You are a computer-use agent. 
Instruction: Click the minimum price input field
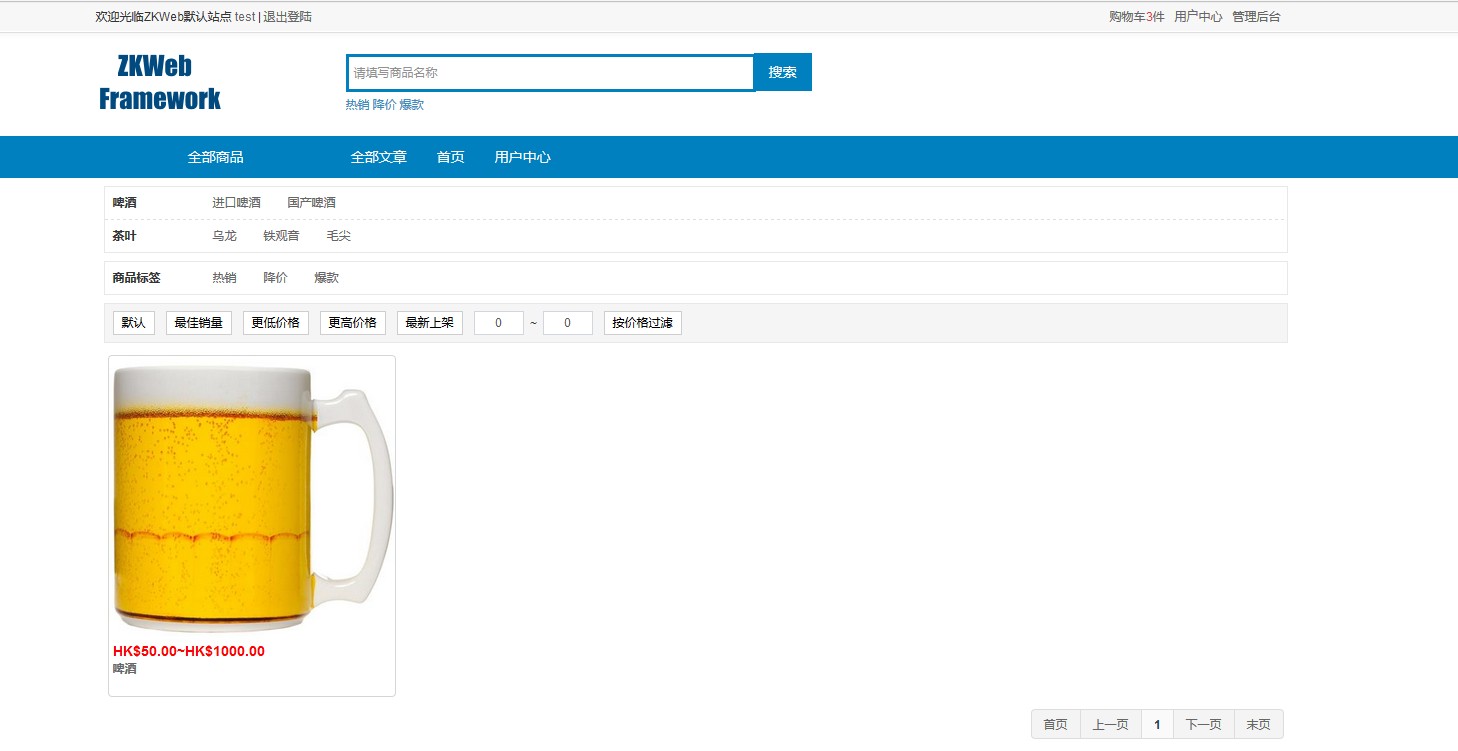pos(499,323)
